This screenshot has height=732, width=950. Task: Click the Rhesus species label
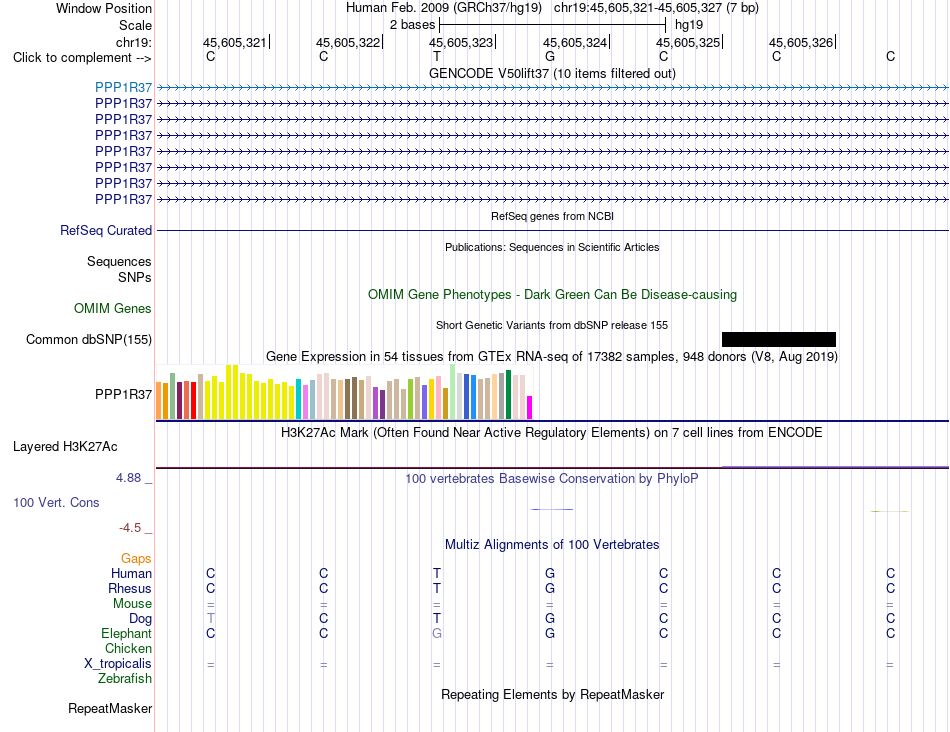click(130, 588)
